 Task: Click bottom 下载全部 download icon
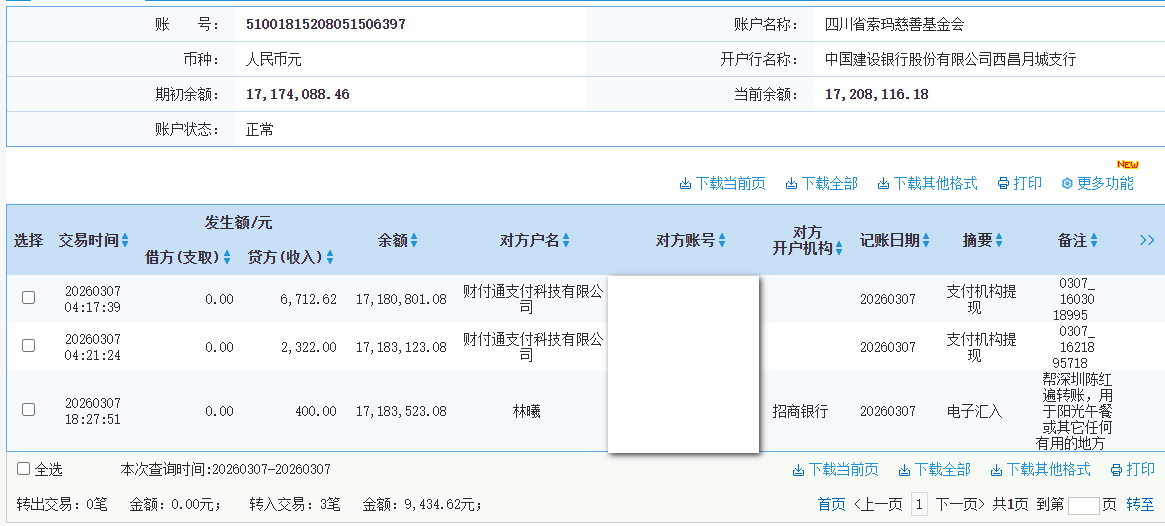tap(905, 470)
